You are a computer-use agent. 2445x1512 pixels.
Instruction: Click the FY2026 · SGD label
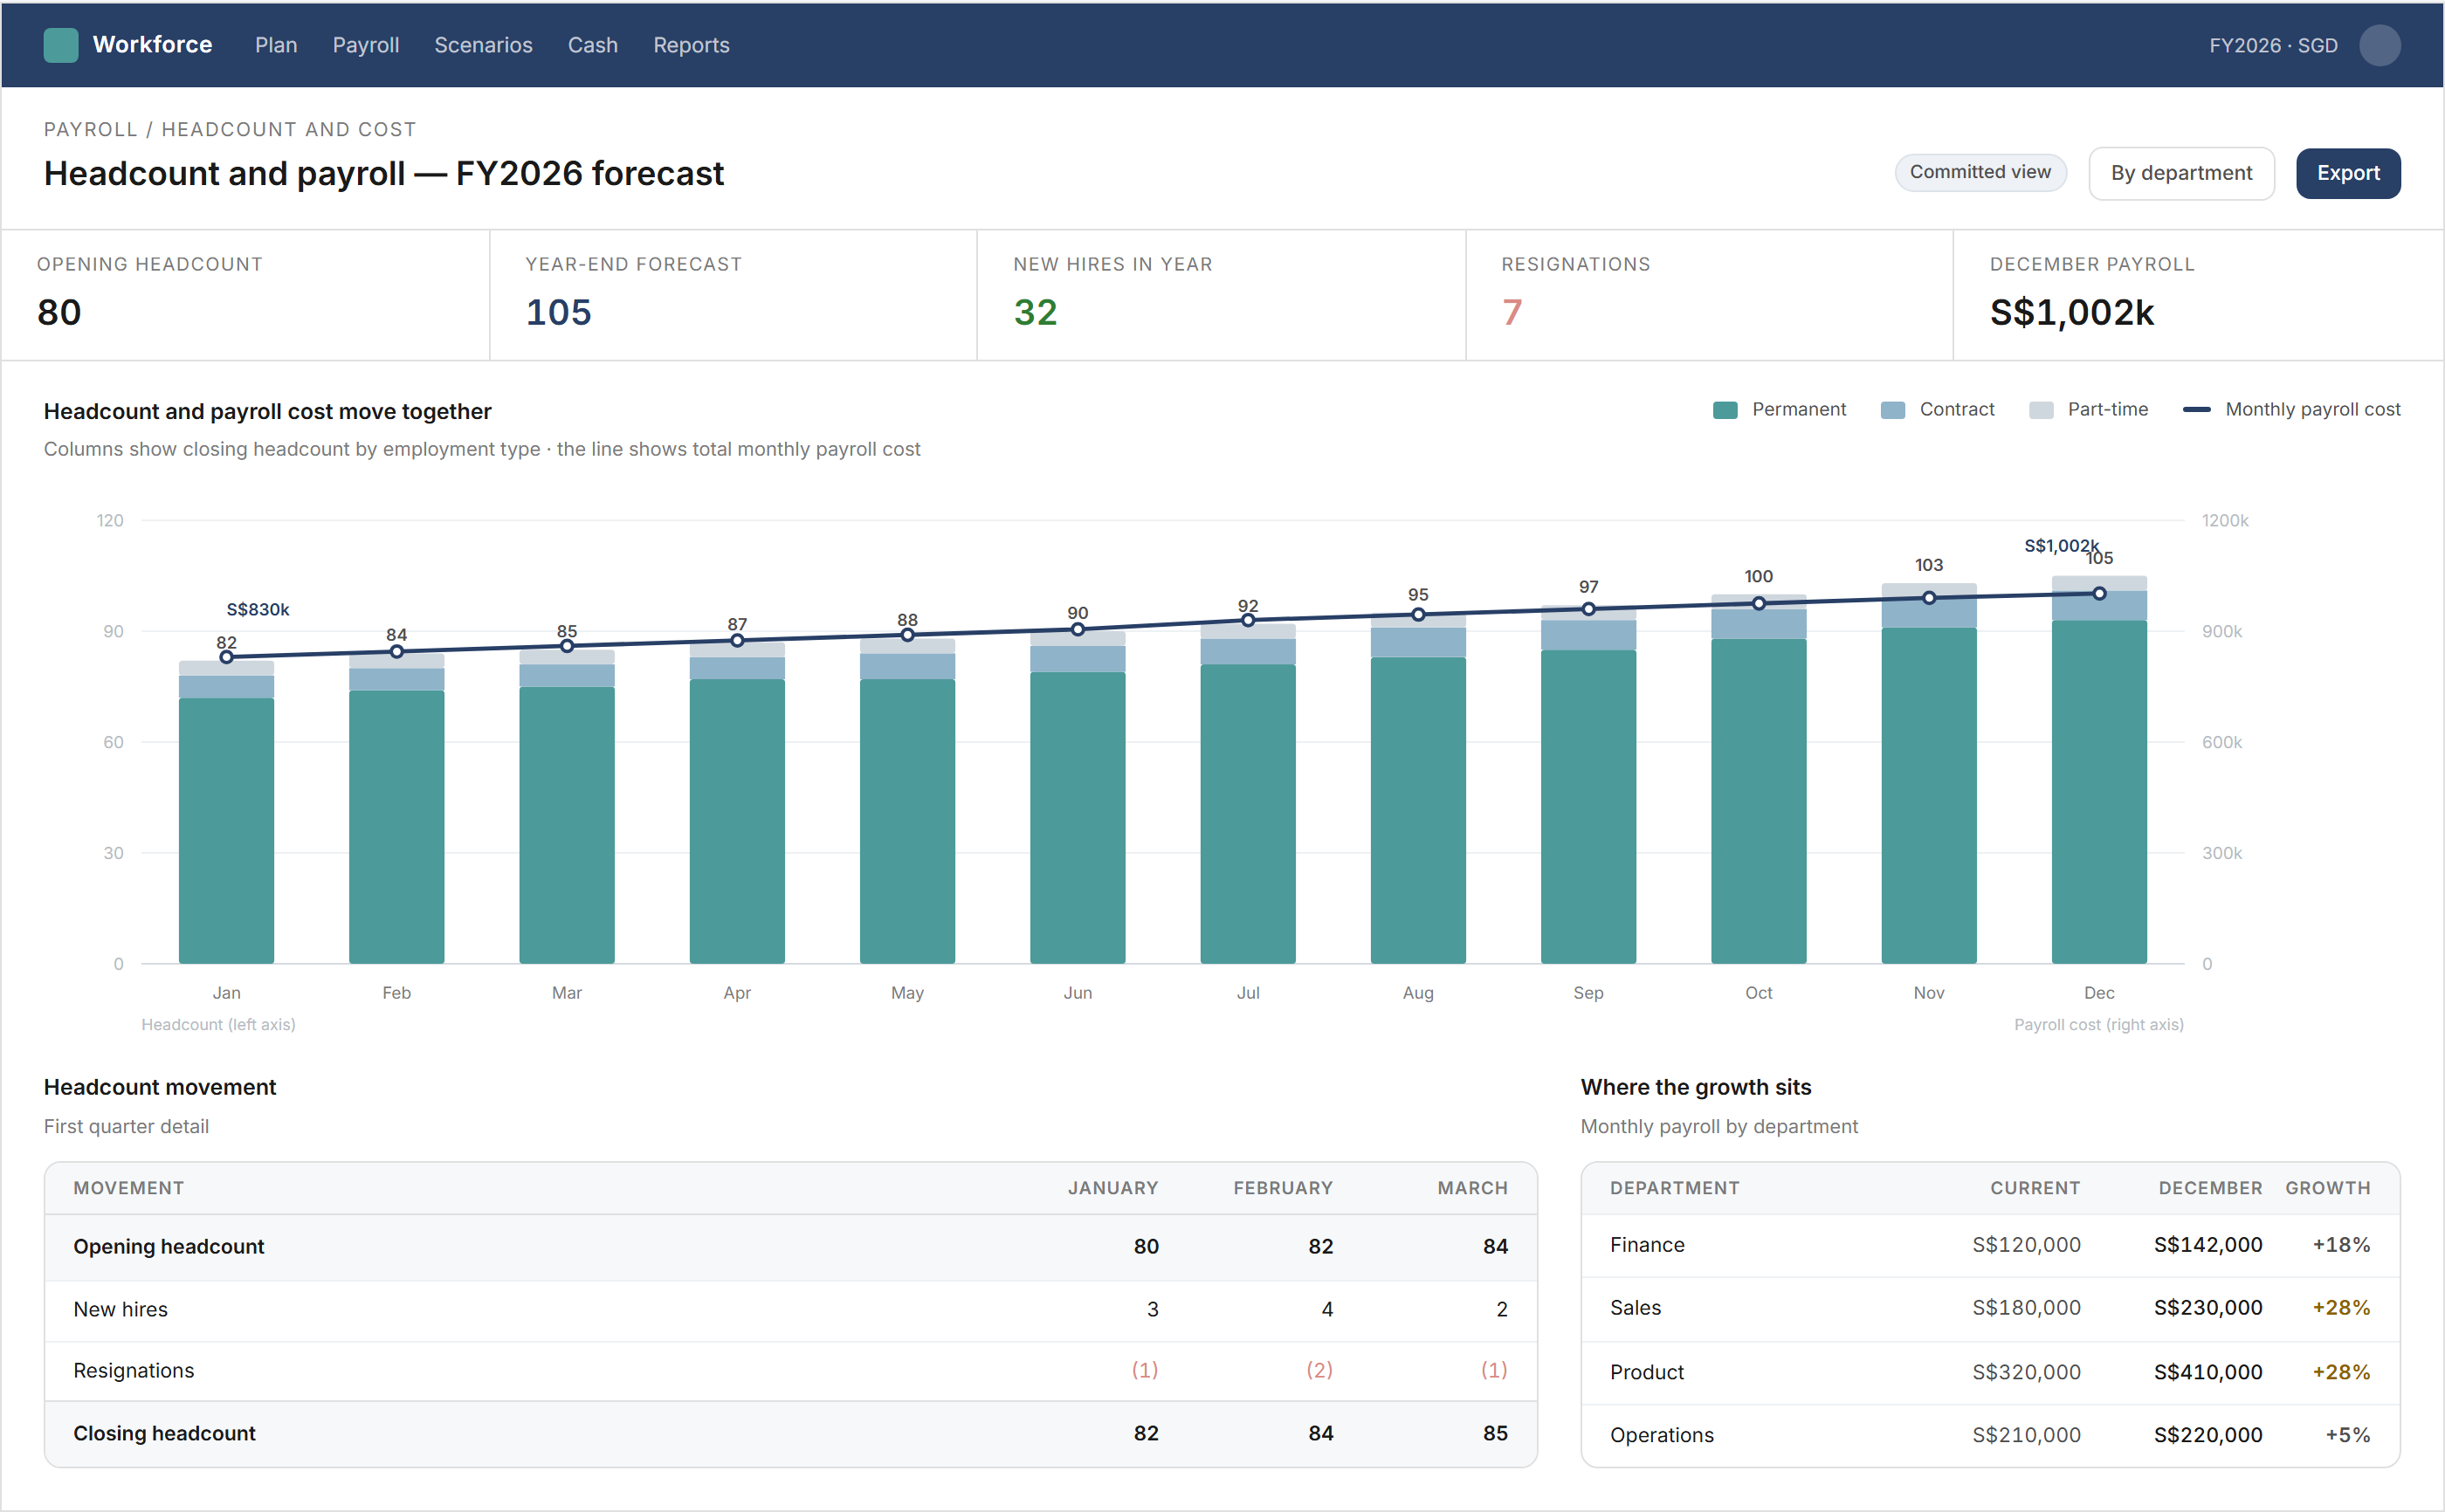click(2273, 45)
